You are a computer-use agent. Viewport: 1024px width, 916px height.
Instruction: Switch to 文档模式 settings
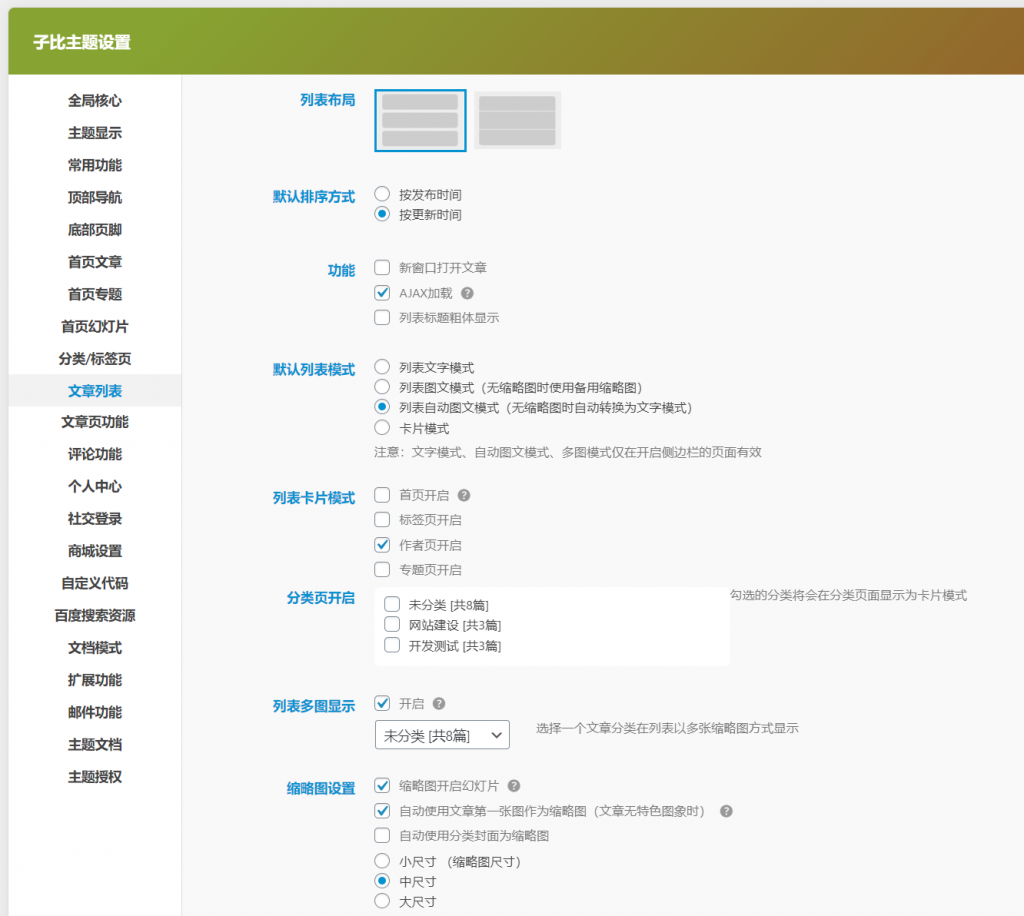point(95,648)
